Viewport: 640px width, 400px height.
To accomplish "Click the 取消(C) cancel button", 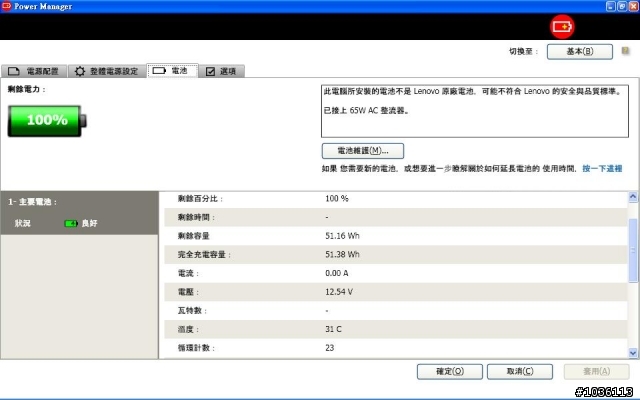I will click(520, 371).
